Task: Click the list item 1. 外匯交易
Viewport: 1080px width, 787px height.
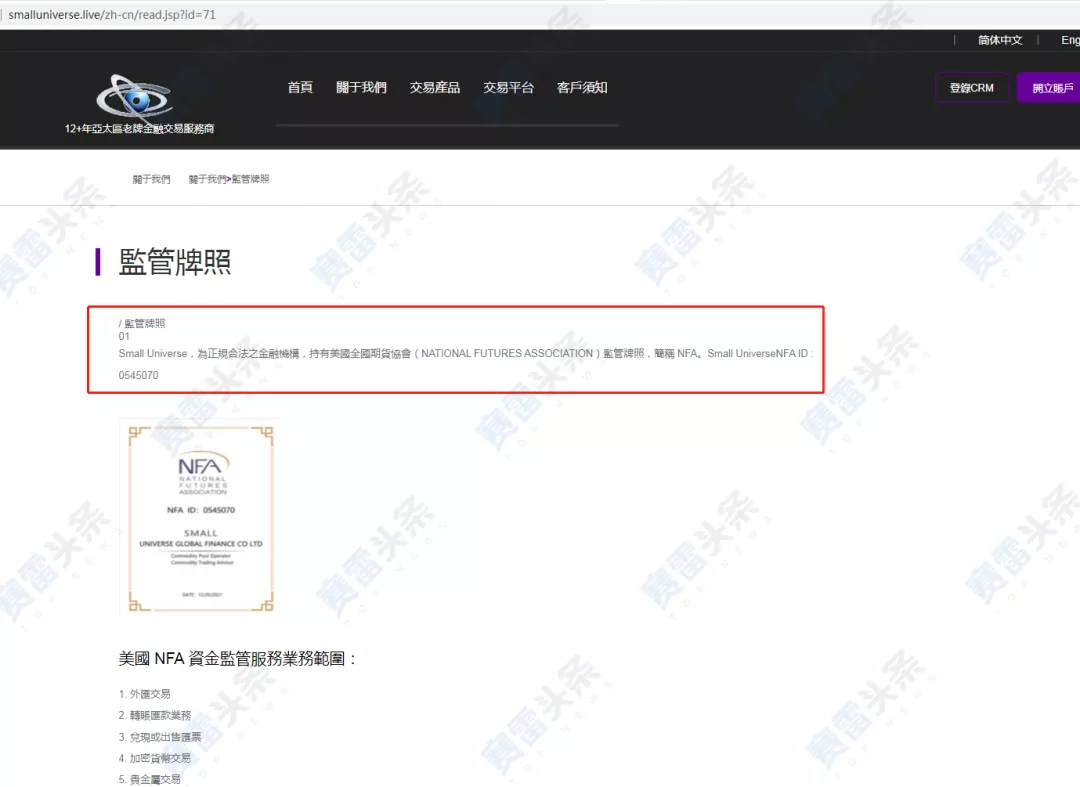Action: [144, 694]
